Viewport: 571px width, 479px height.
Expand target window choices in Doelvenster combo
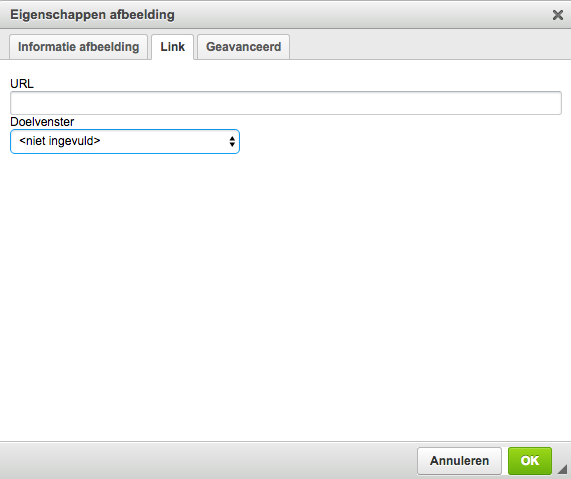(x=125, y=141)
